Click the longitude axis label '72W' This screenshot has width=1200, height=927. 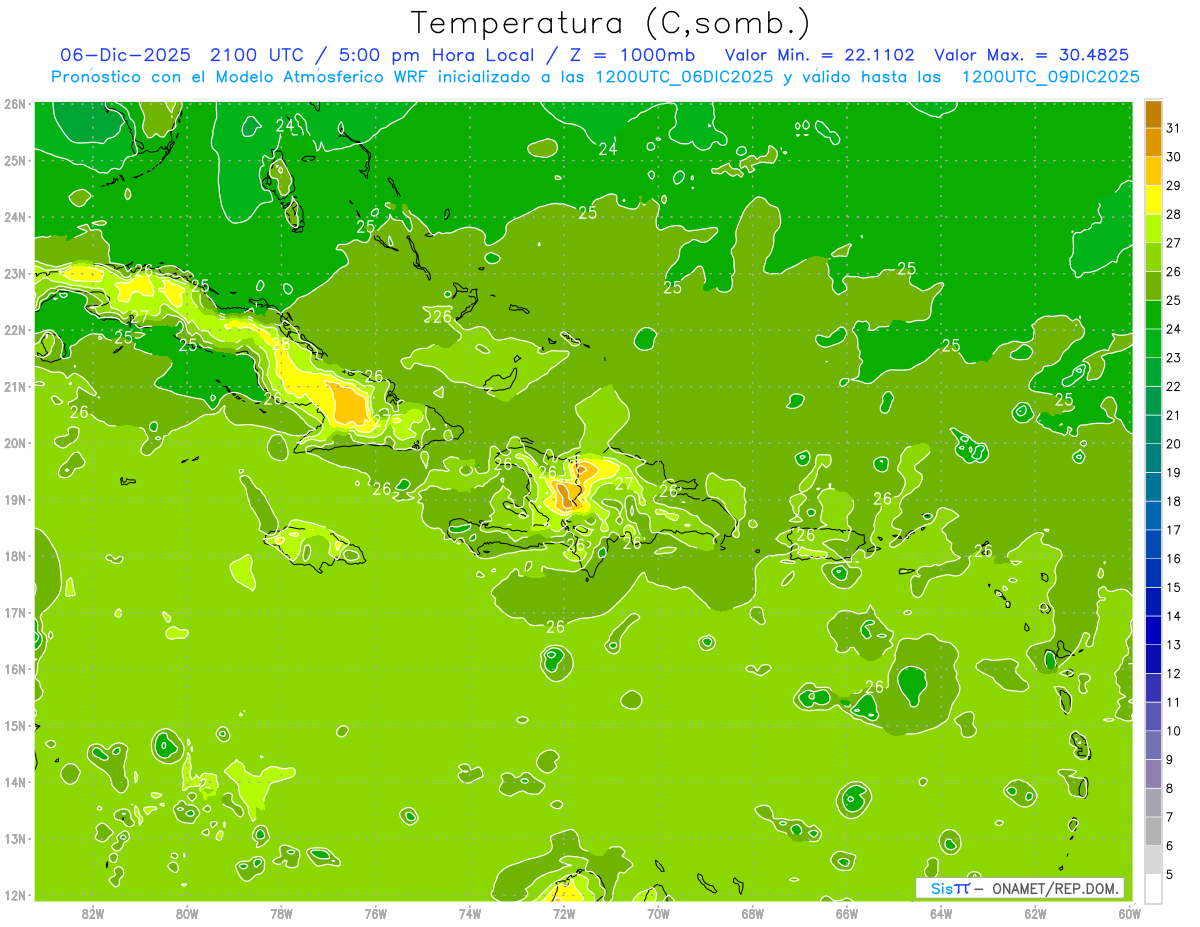pos(564,913)
